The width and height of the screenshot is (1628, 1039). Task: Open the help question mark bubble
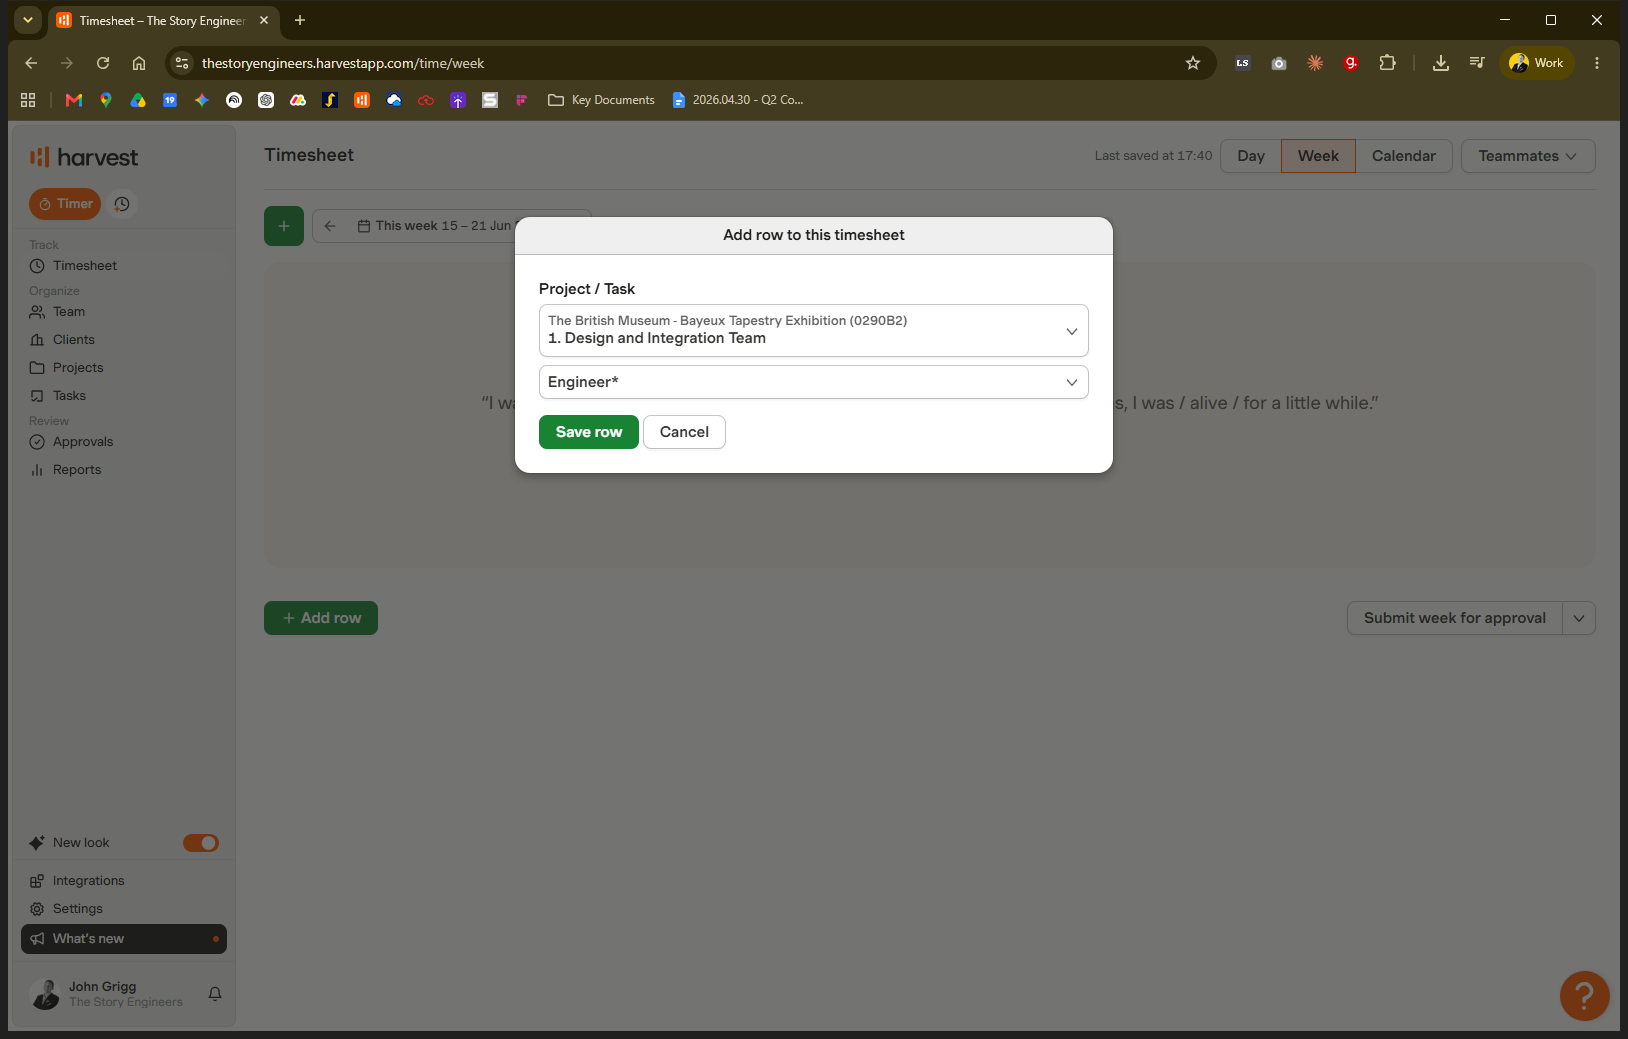coord(1584,995)
